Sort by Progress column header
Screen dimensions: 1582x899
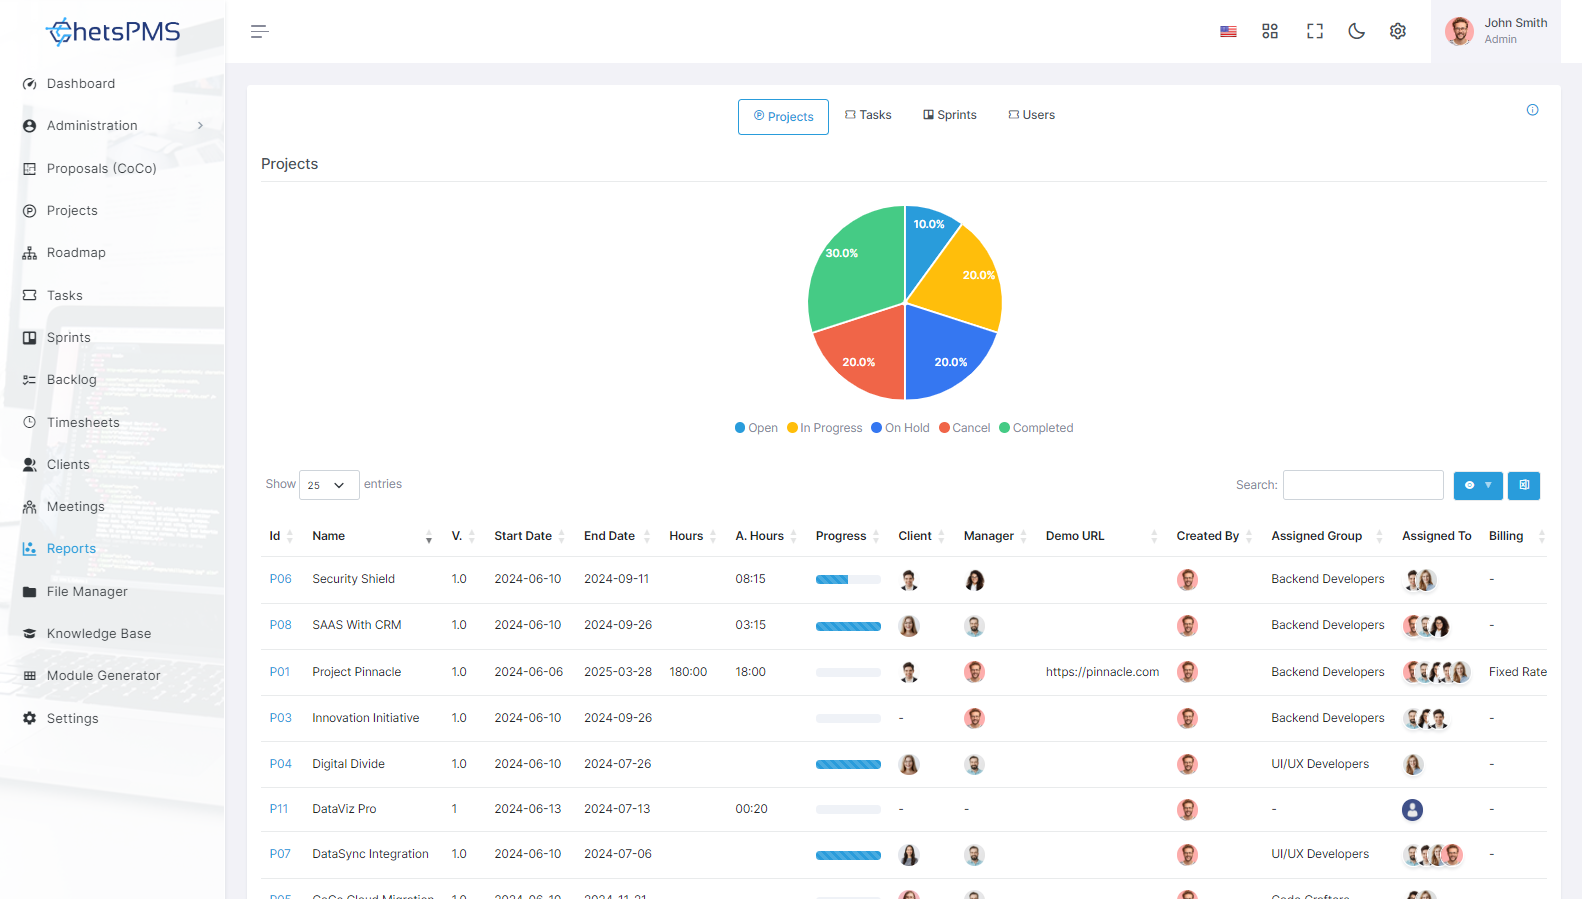click(847, 536)
